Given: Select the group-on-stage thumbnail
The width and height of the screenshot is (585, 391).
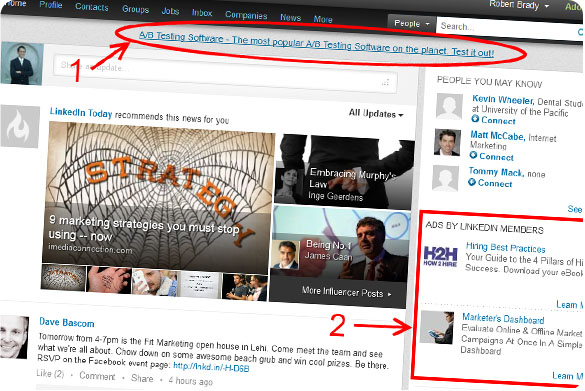Looking at the screenshot, I should [245, 287].
